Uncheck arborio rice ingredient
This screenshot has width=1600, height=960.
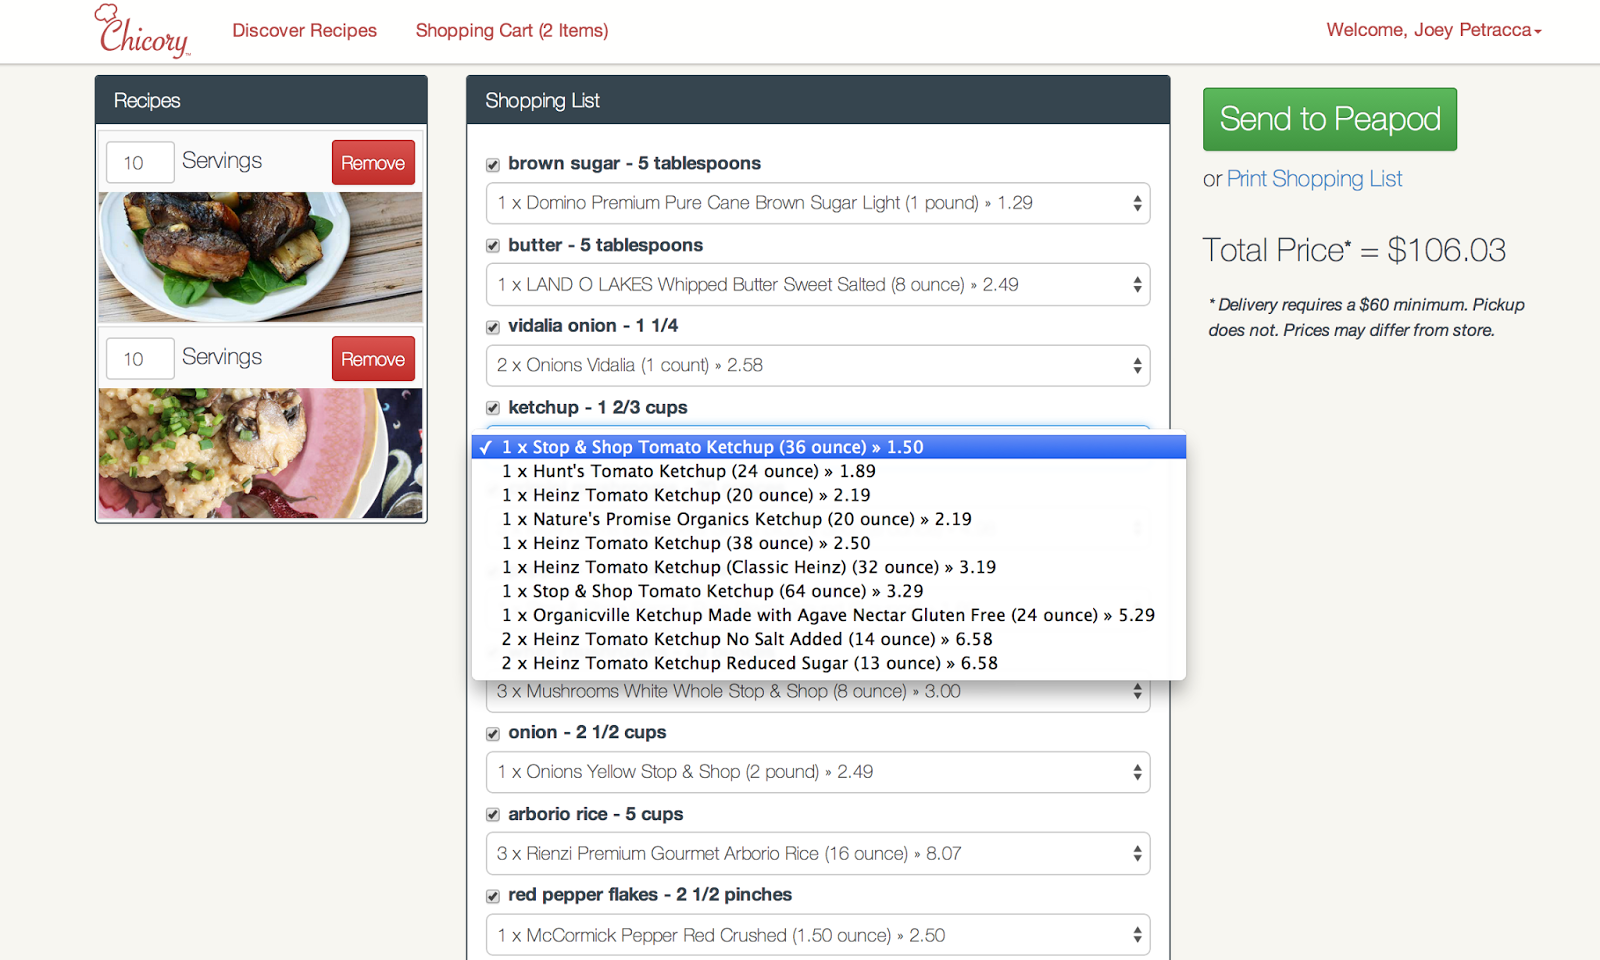[x=493, y=815]
